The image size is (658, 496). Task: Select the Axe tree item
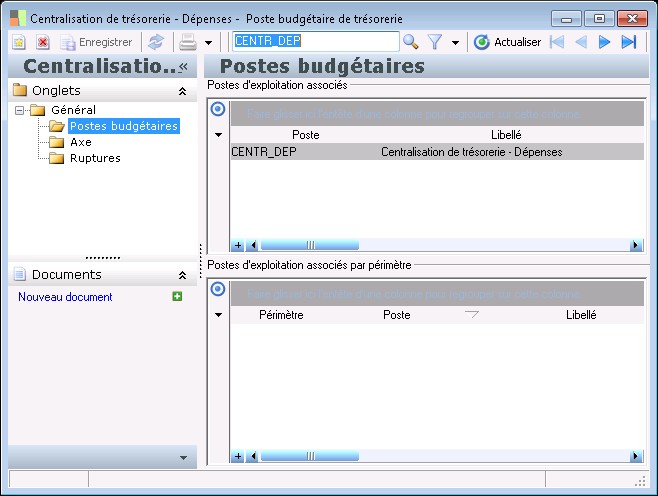pyautogui.click(x=80, y=142)
